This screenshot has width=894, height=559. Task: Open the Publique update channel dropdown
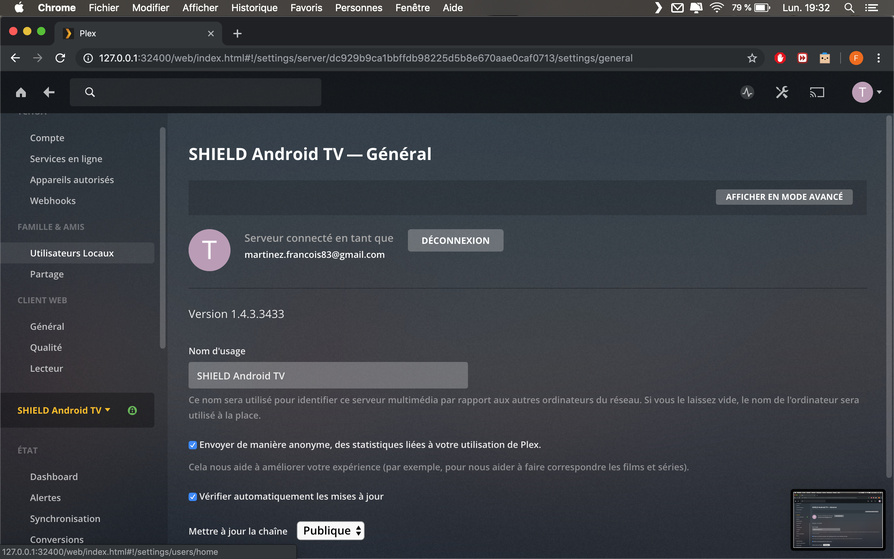pyautogui.click(x=331, y=530)
